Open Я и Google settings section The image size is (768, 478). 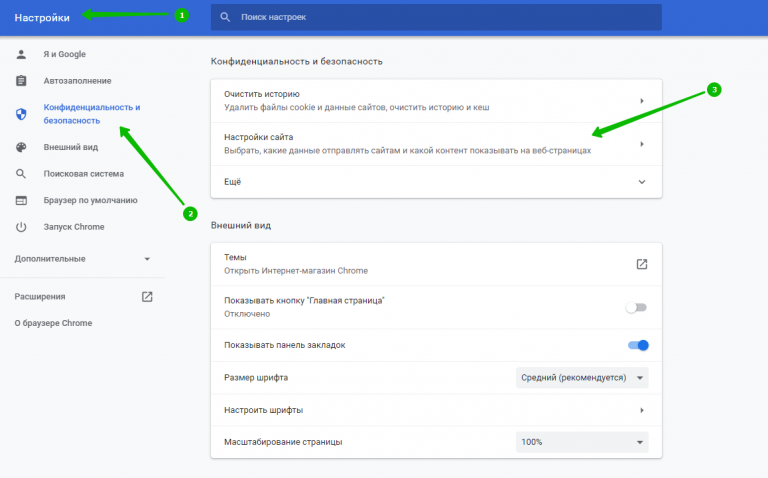click(64, 54)
